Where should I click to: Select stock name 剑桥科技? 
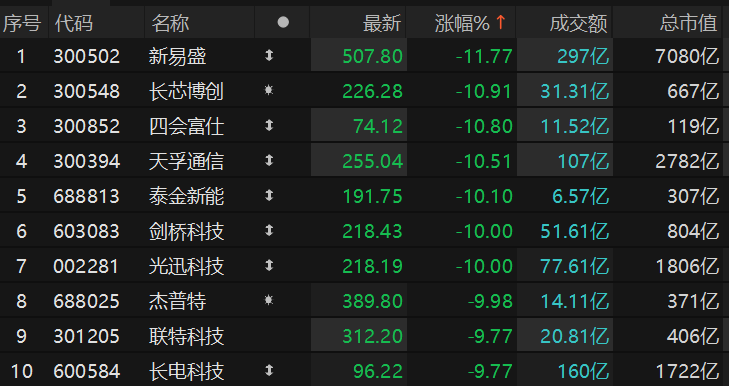click(x=186, y=232)
